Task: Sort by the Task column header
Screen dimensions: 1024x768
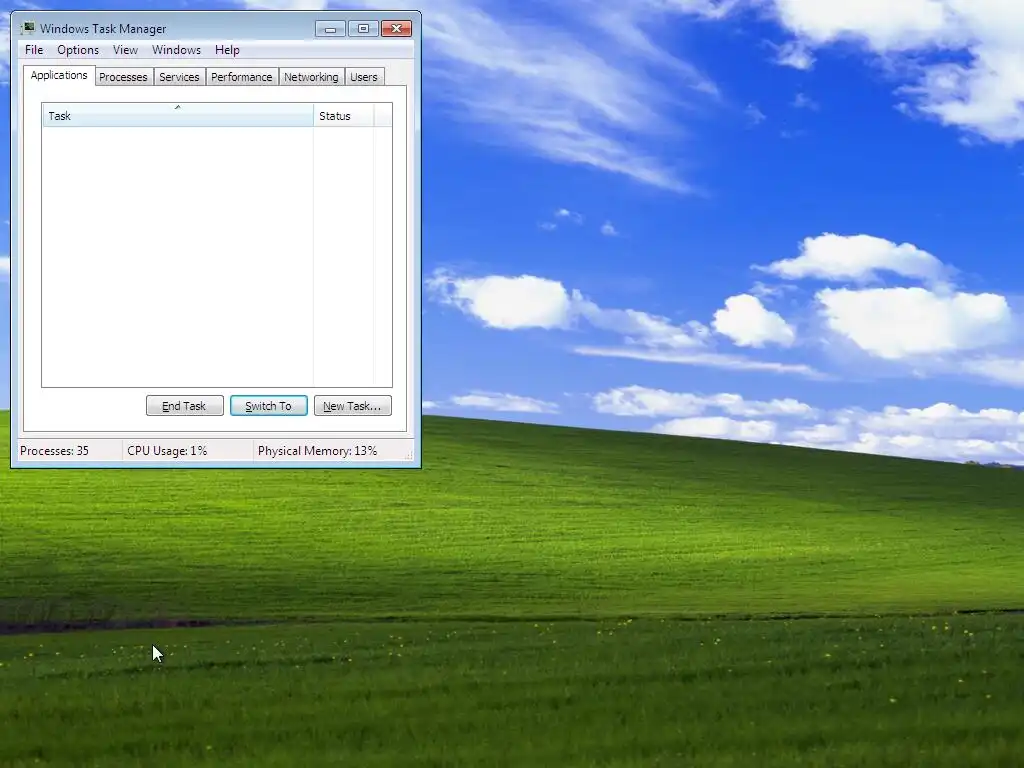Action: [178, 116]
